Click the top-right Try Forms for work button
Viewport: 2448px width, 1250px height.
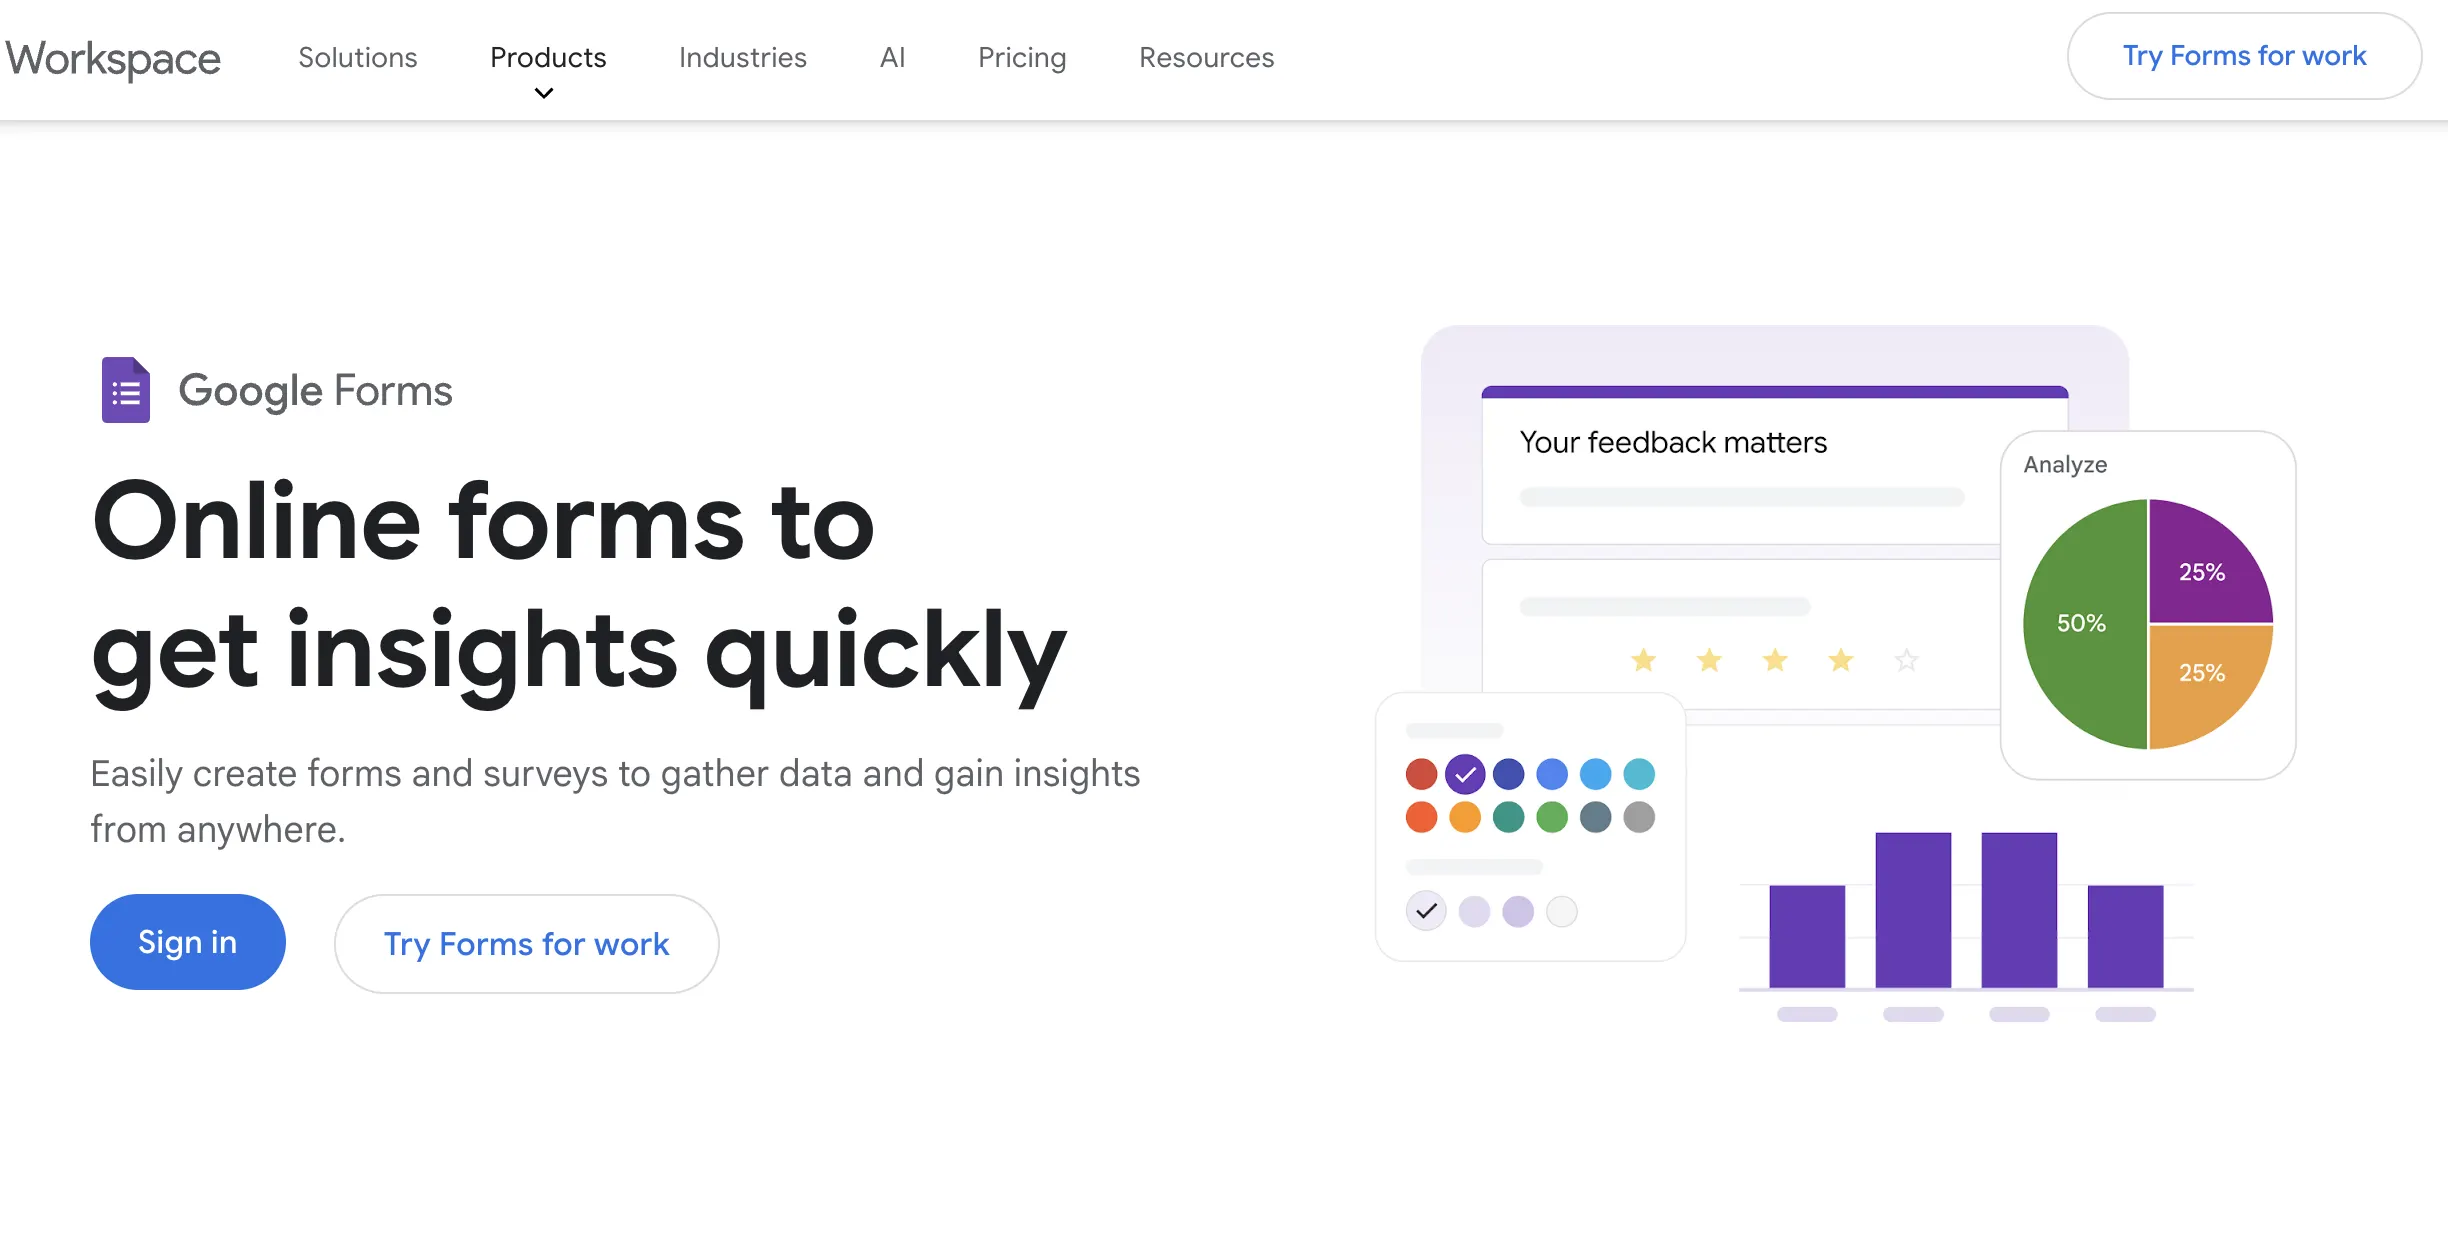2243,56
